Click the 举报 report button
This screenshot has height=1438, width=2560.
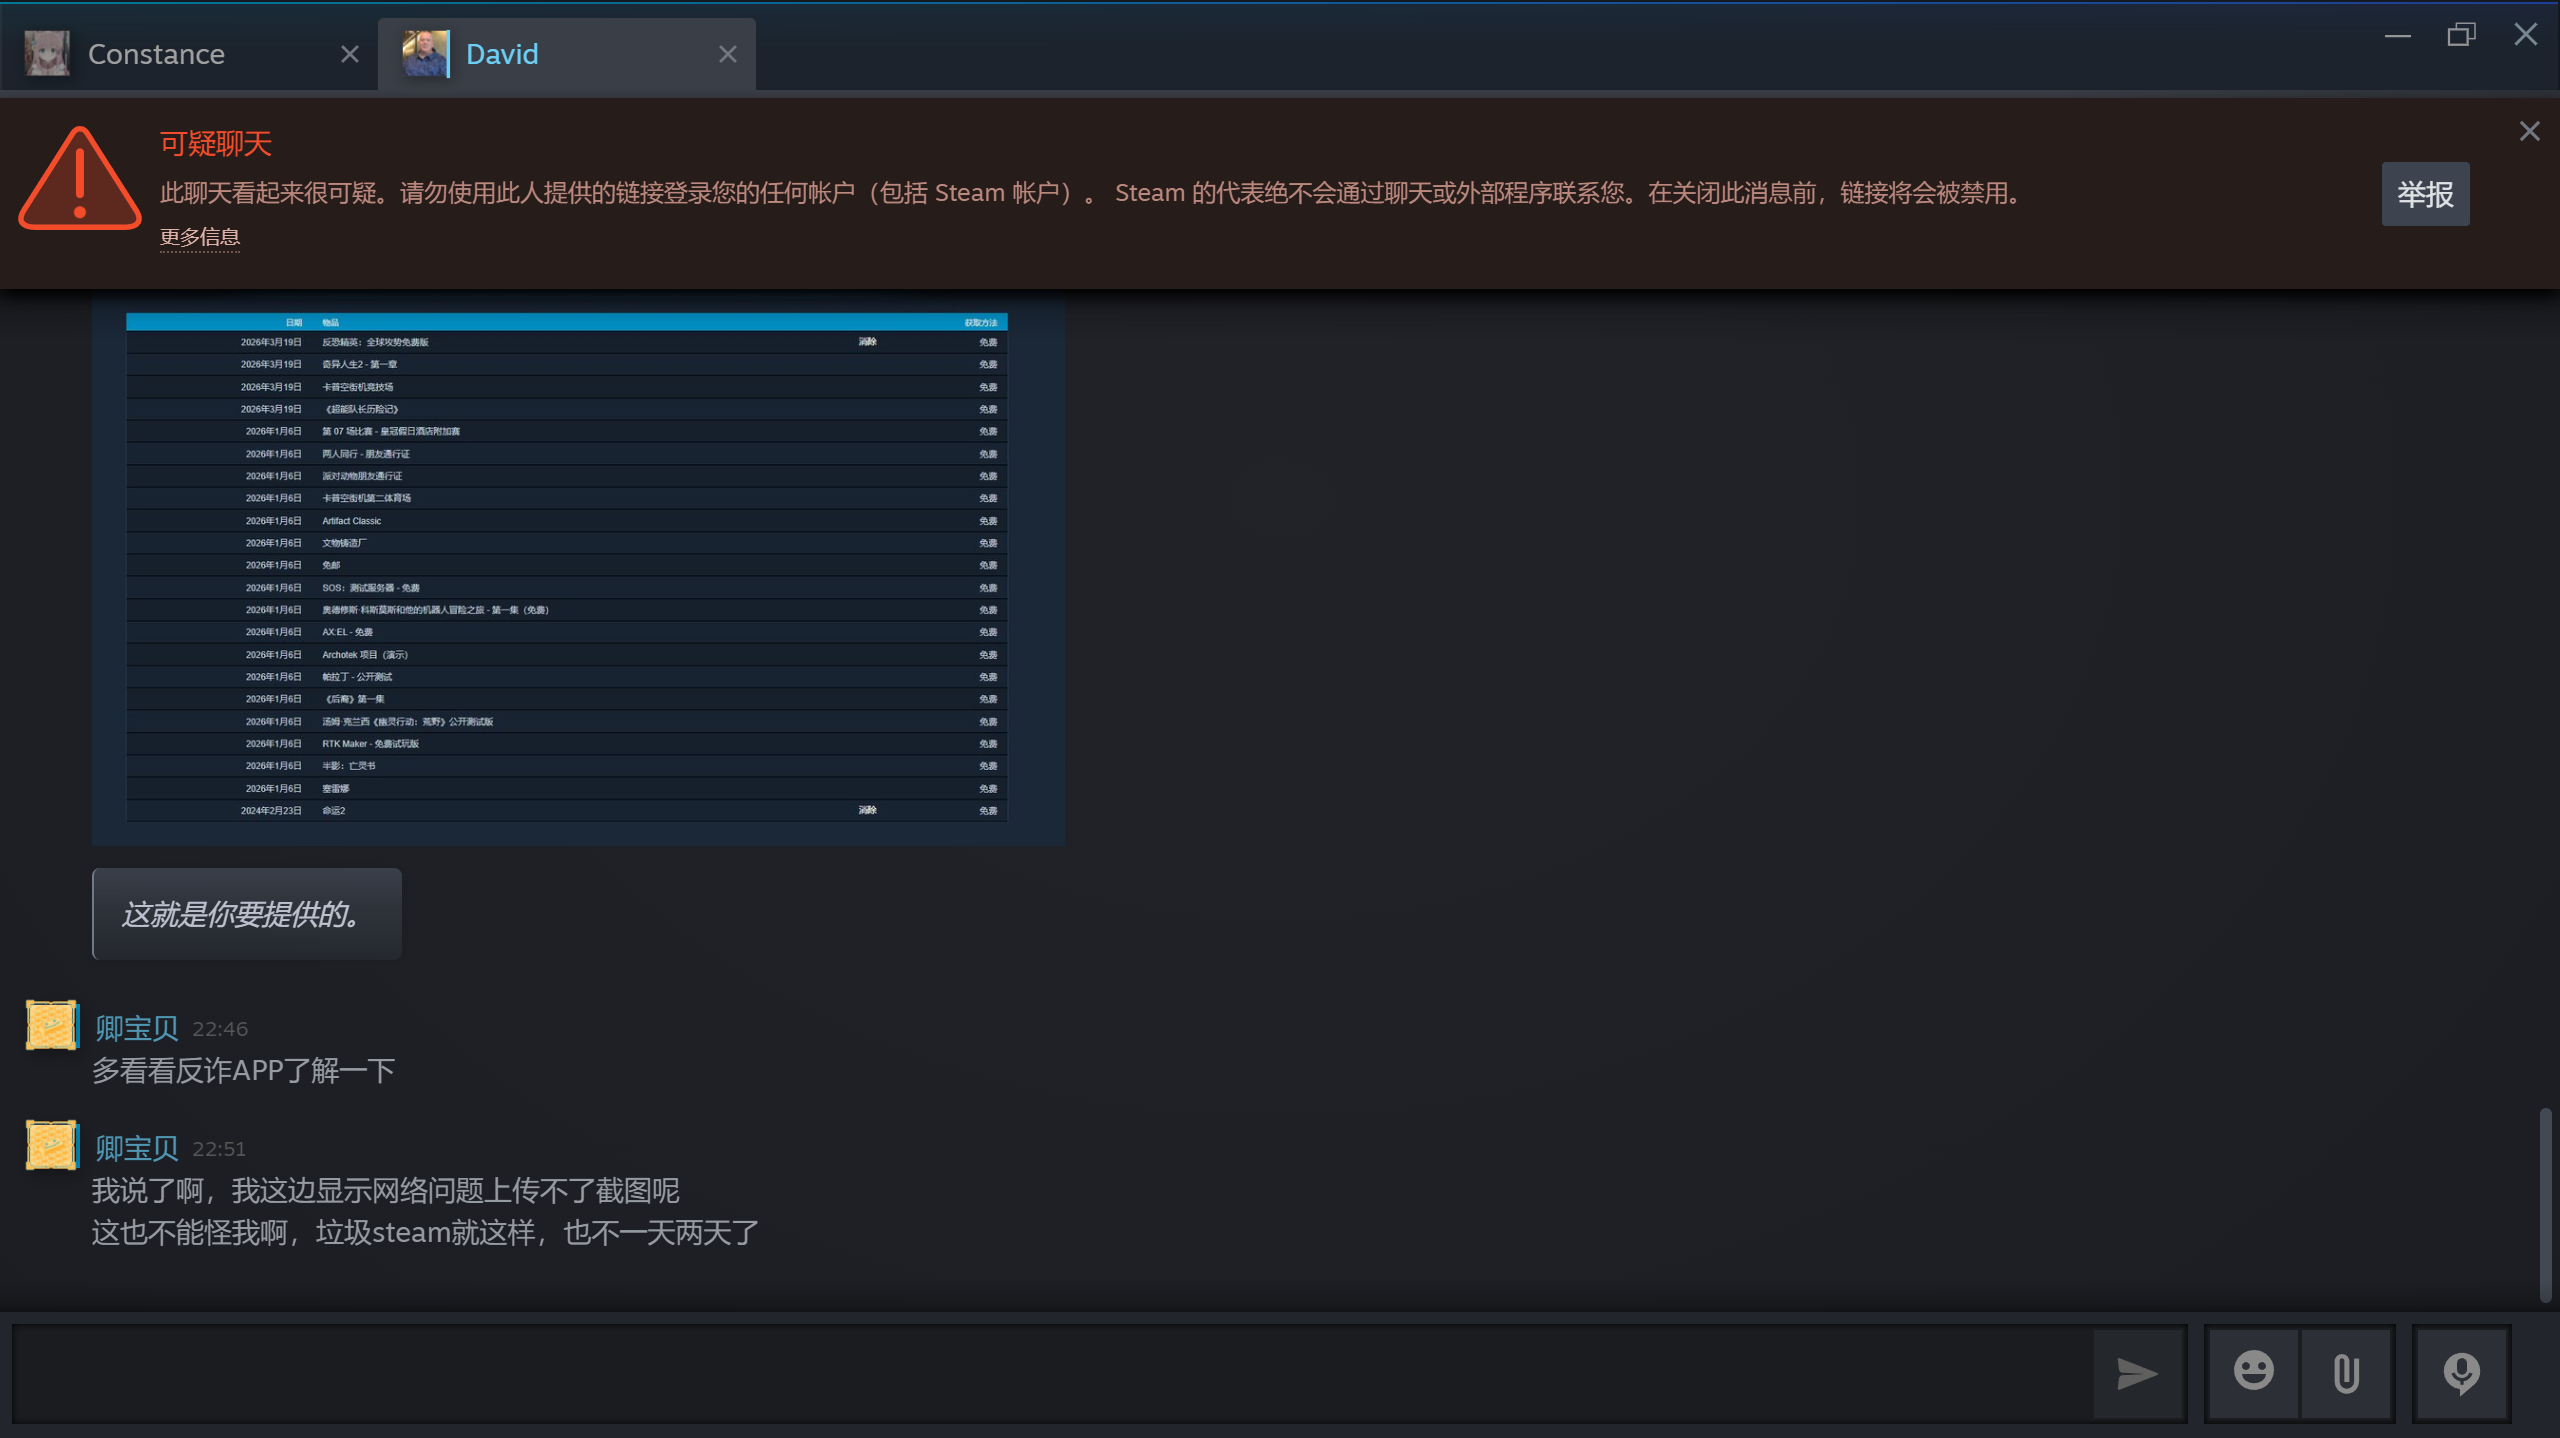[2424, 194]
